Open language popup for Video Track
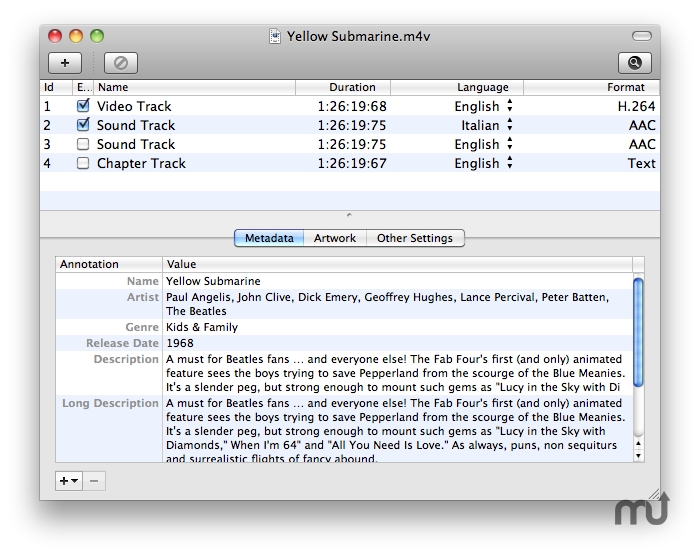This screenshot has width=700, height=555. [x=510, y=106]
